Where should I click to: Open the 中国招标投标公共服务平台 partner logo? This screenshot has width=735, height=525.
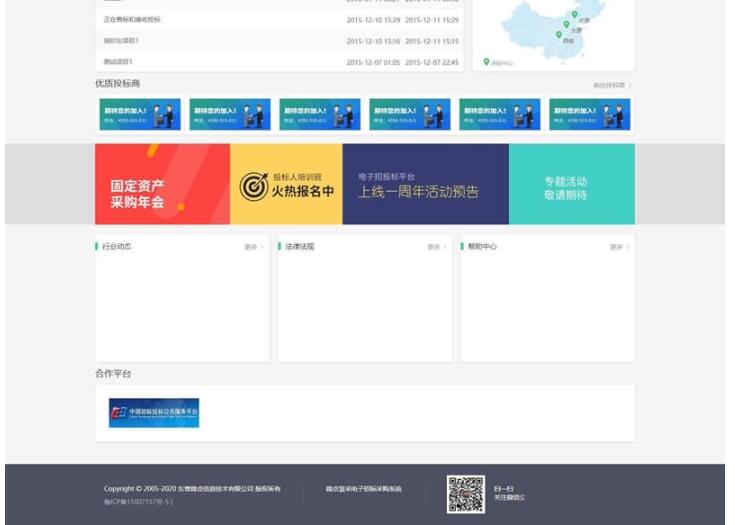154,413
